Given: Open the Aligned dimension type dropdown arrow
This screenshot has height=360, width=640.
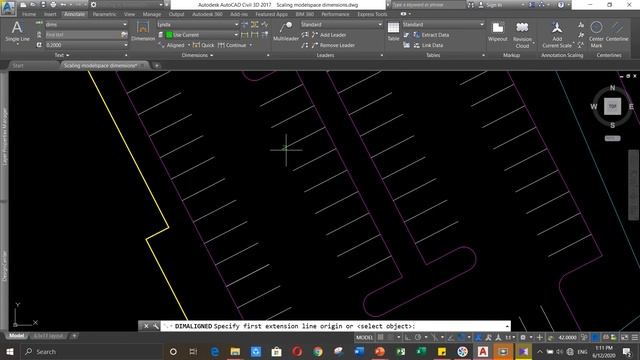Looking at the screenshot, I should point(189,45).
